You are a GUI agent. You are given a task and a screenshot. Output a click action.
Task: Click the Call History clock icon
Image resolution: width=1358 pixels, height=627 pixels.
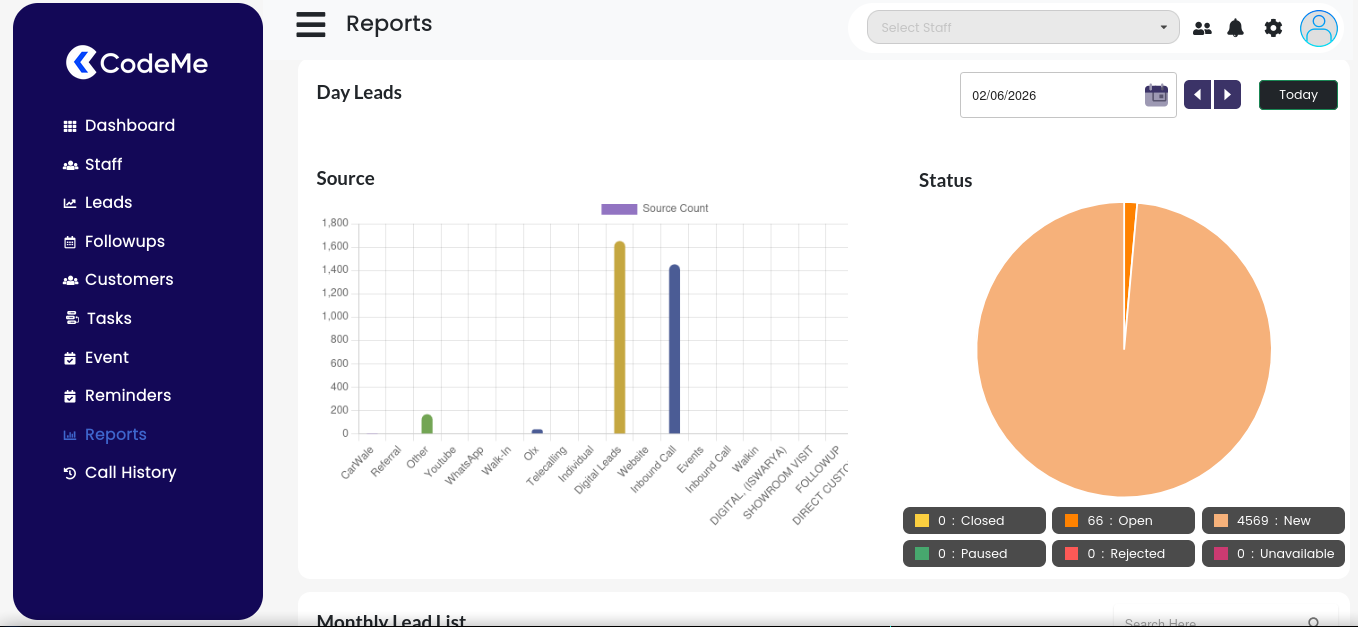[70, 473]
